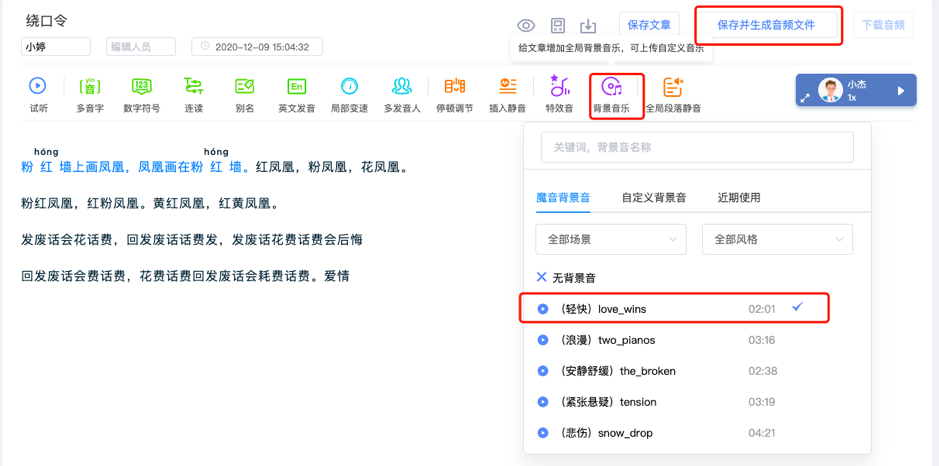Viewport: 939px width, 466px height.
Task: Select the (浪漫) two_pianos track
Action: 607,340
